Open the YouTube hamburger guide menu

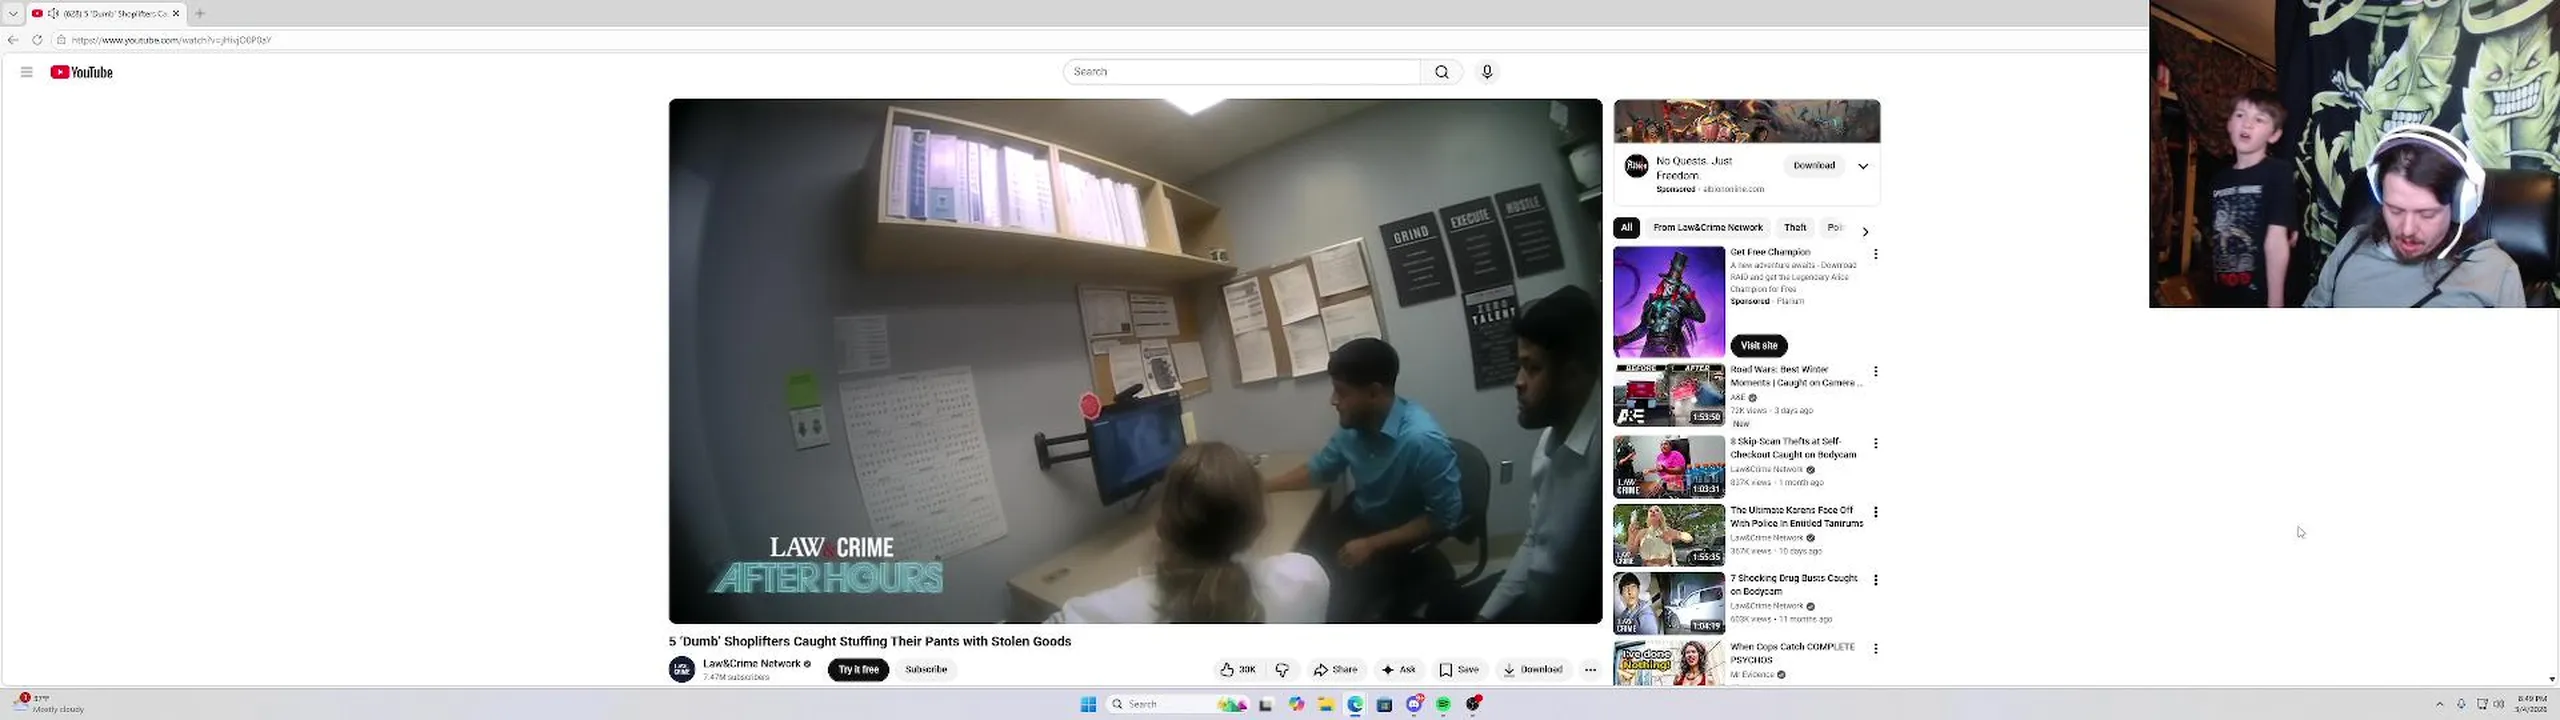tap(27, 72)
